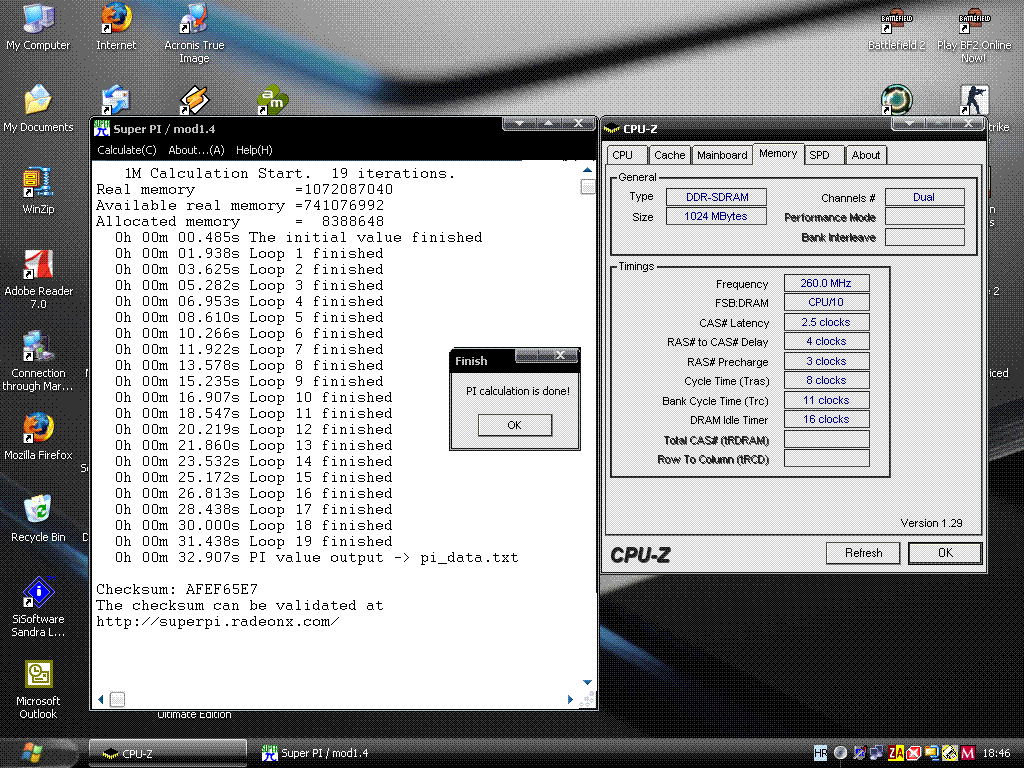Open Acronis True Image shortcut
This screenshot has width=1024, height=768.
coord(193,20)
